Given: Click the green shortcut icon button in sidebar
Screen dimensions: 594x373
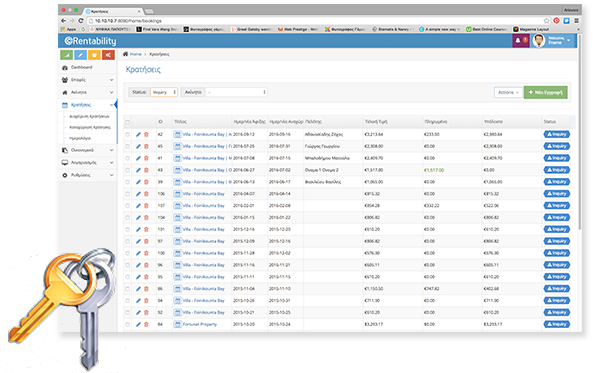Looking at the screenshot, I should 67,55.
